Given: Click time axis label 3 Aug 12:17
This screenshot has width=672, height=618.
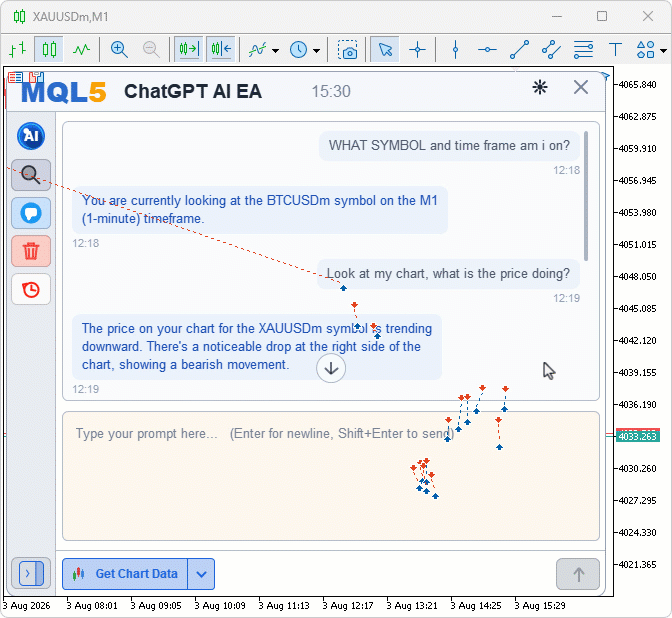Looking at the screenshot, I should click(348, 606).
